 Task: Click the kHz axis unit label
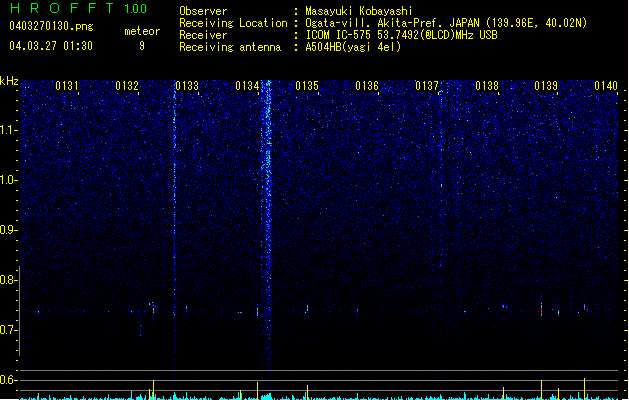(9, 81)
